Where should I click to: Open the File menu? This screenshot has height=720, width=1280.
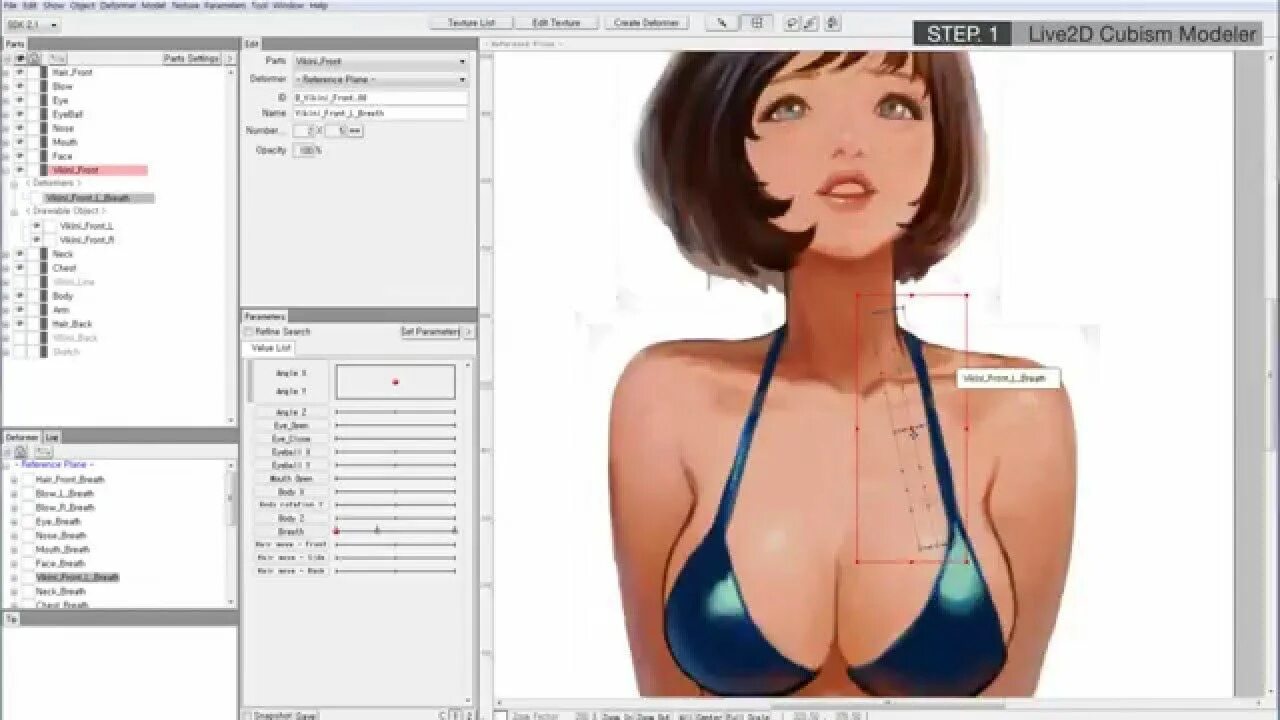[11, 6]
